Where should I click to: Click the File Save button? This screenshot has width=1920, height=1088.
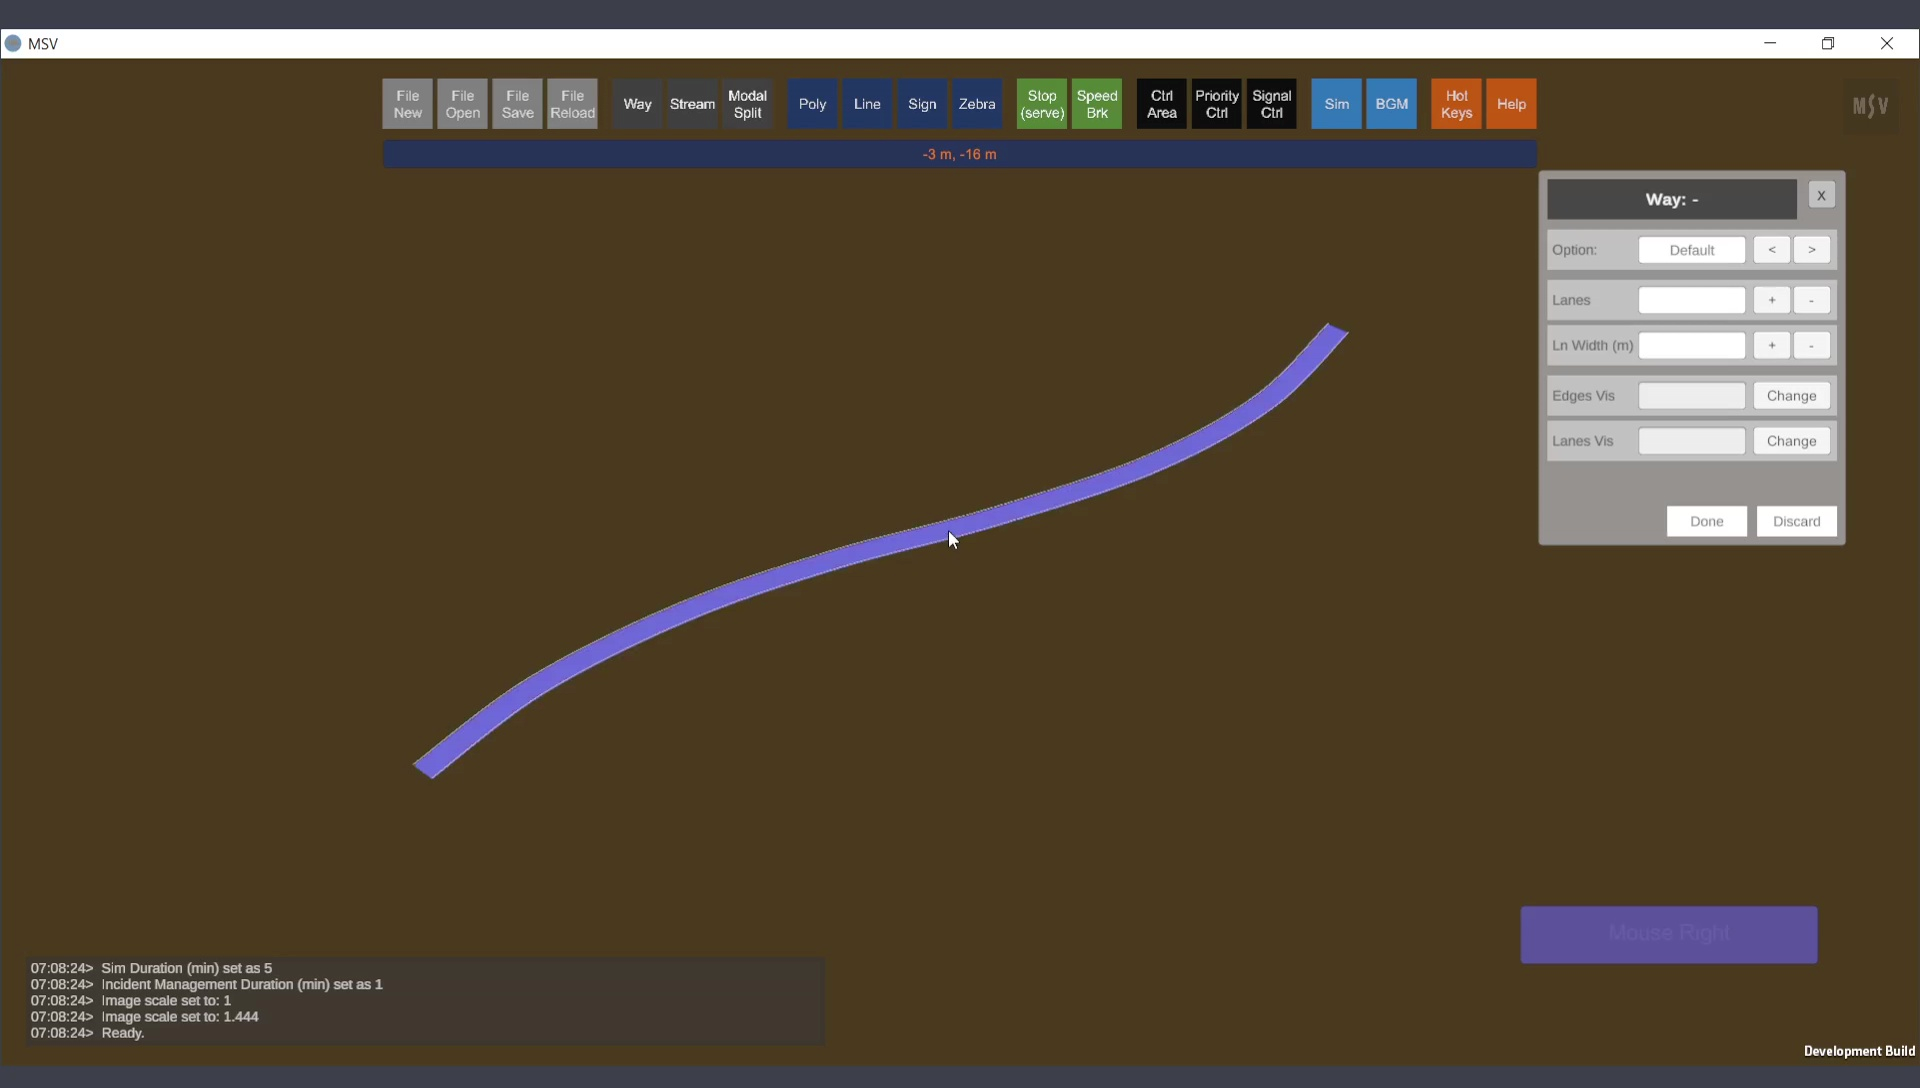[x=517, y=104]
